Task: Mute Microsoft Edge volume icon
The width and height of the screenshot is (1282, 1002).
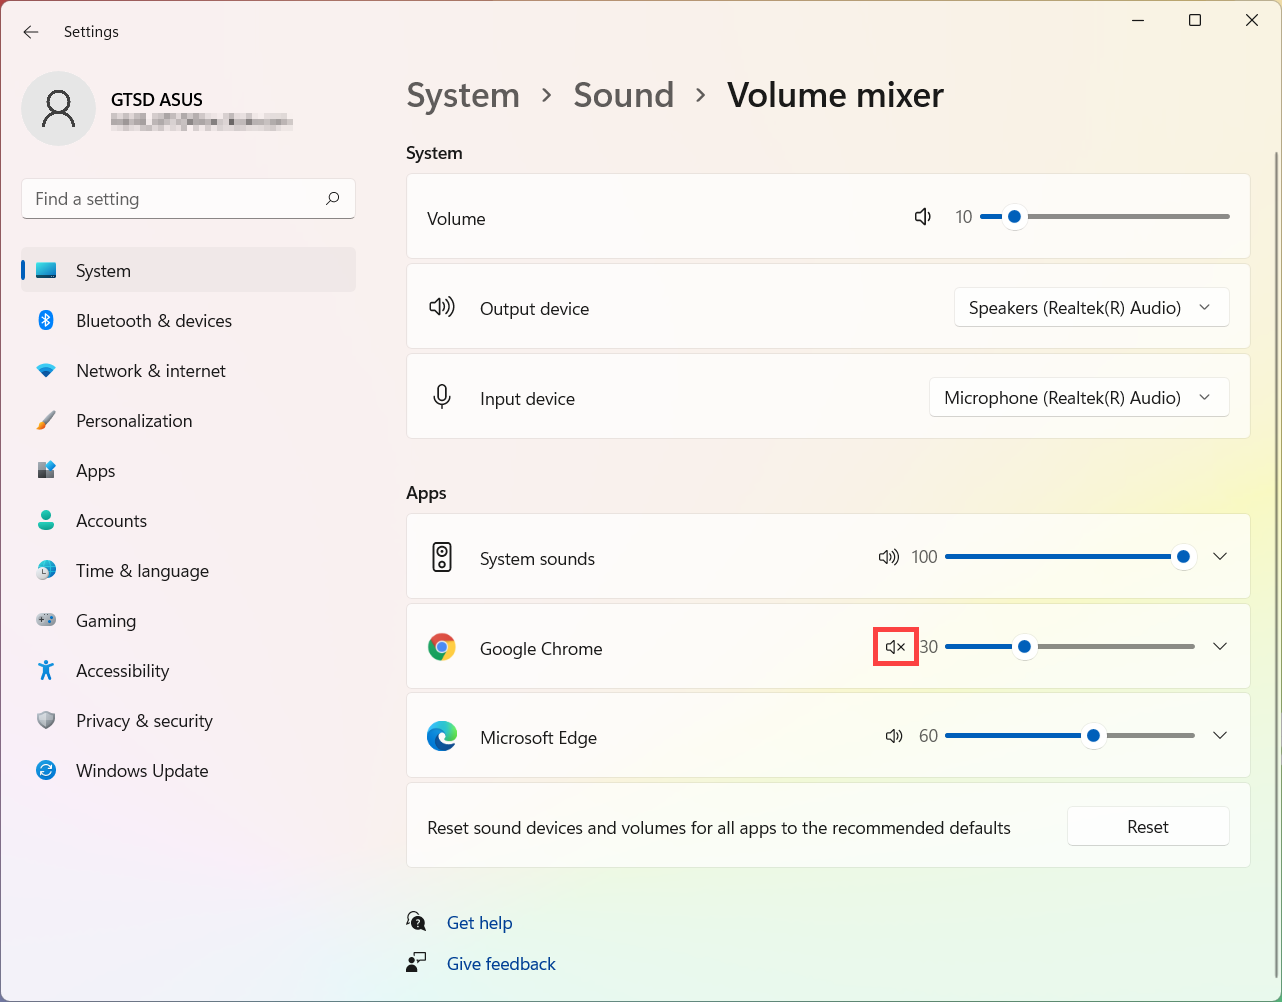Action: click(x=894, y=736)
